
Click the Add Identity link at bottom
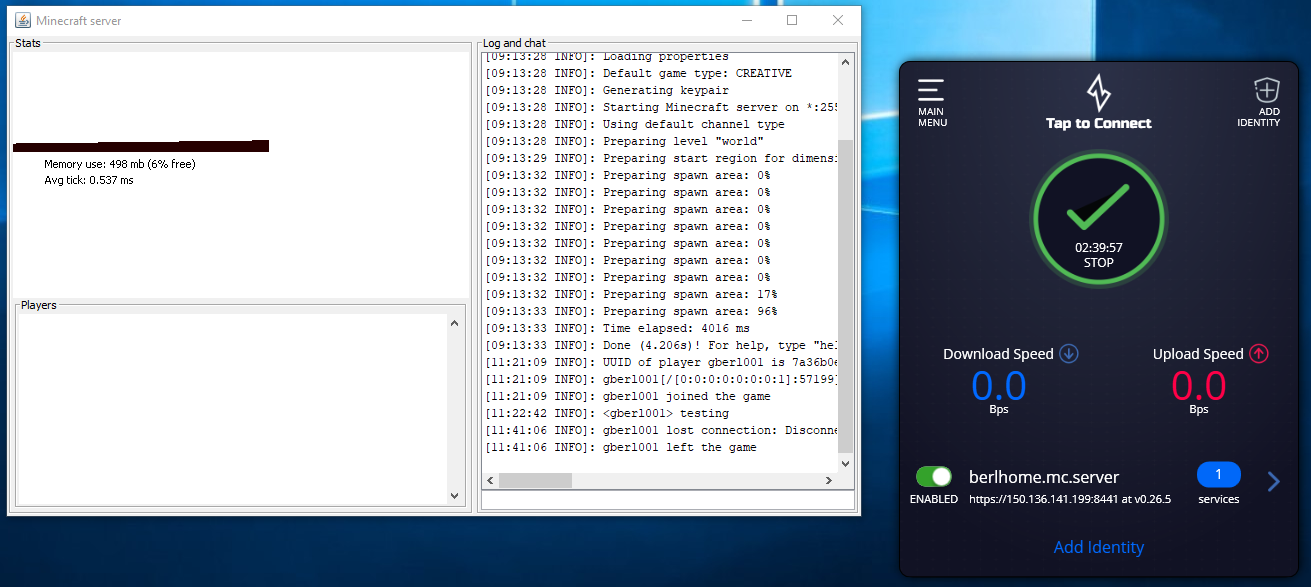coord(1098,547)
